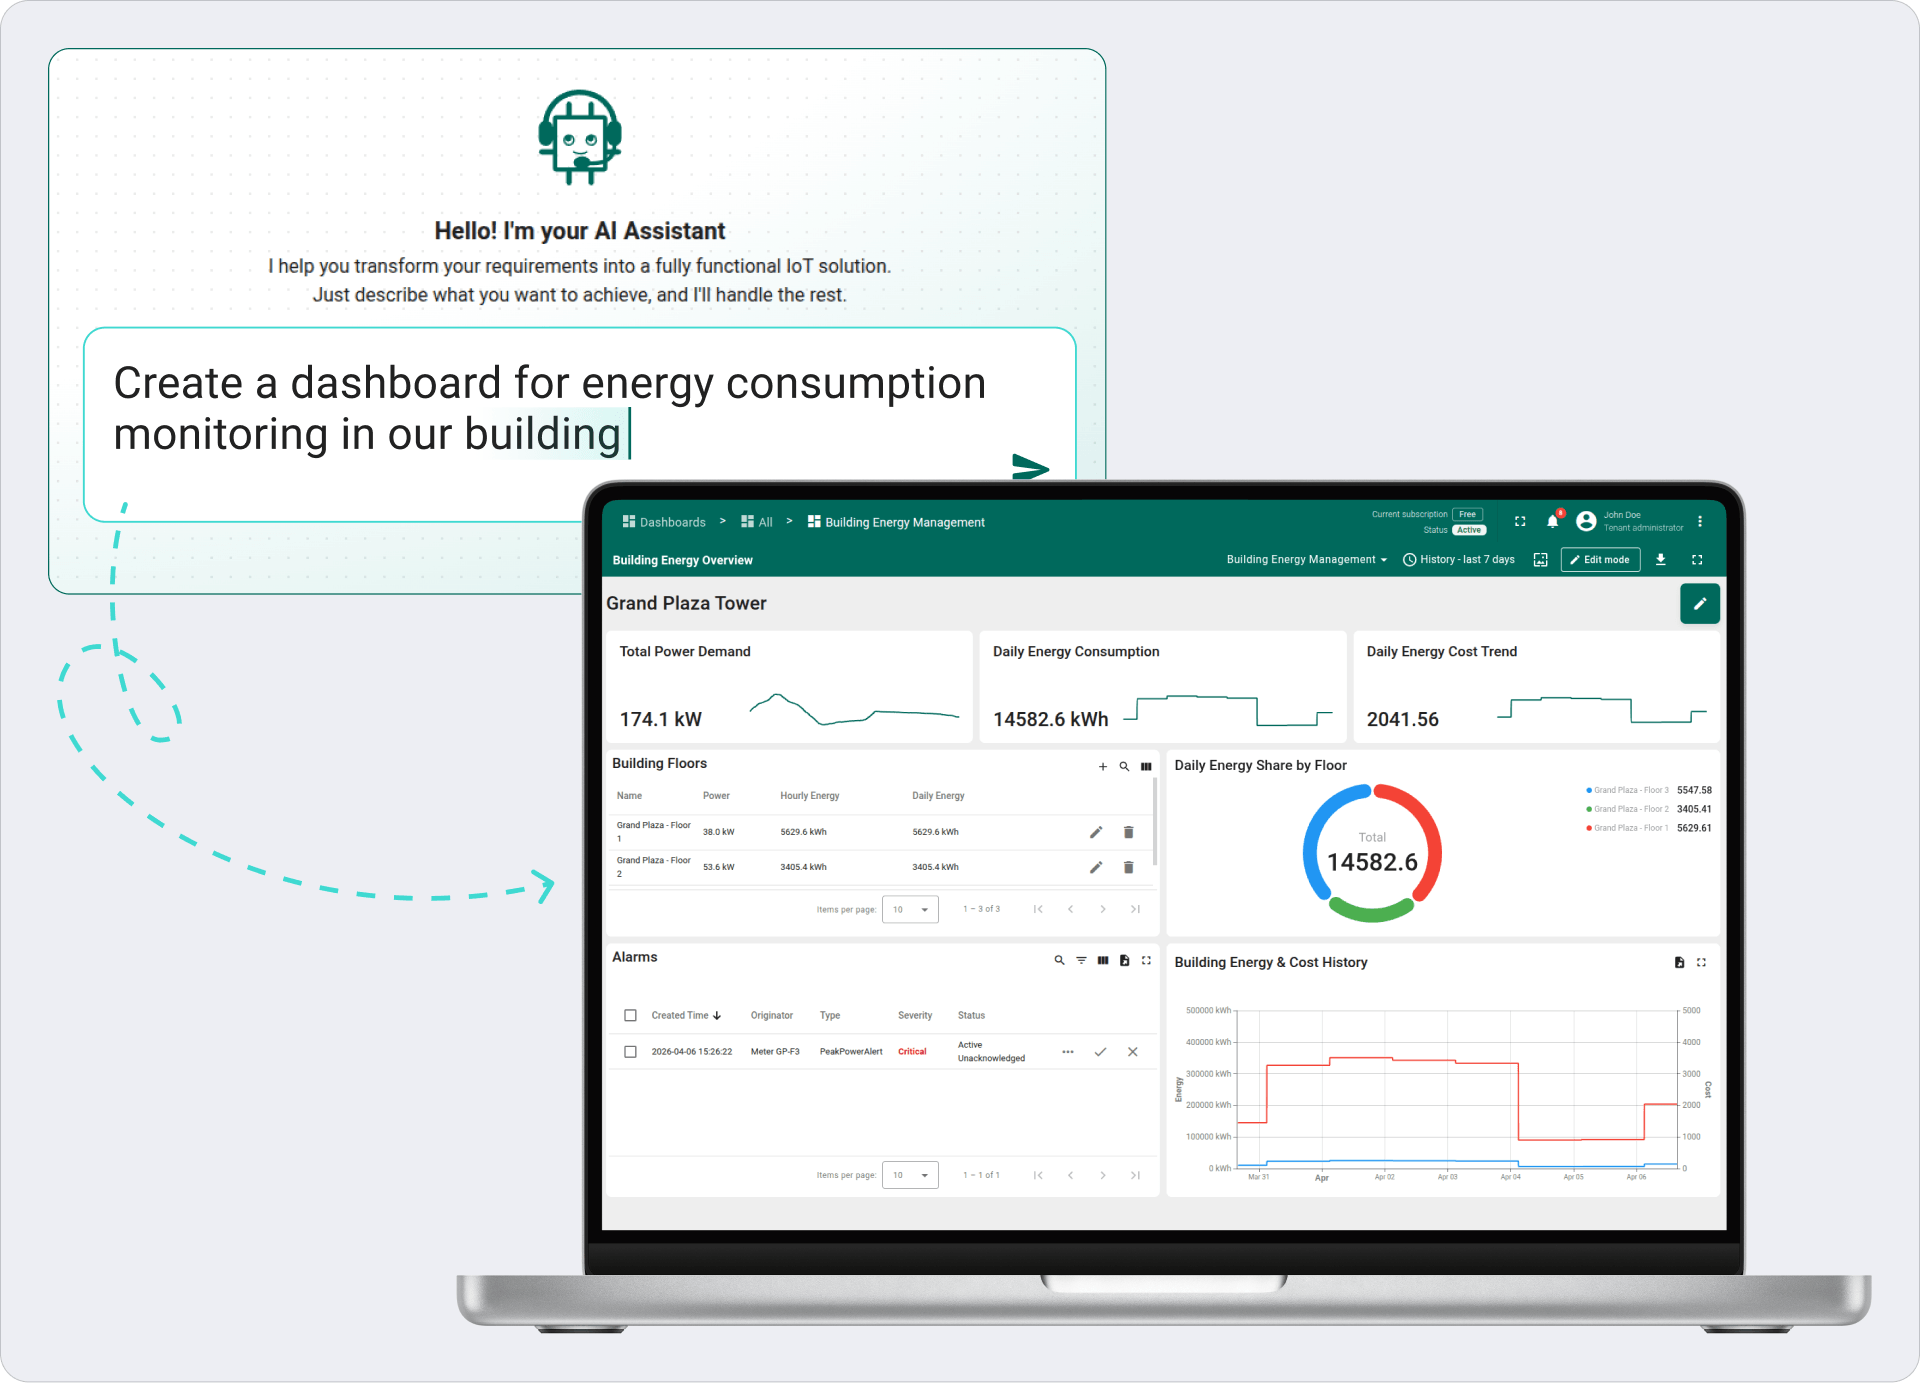Image resolution: width=1920 pixels, height=1383 pixels.
Task: Open History - last 7 days time window
Action: coord(1459,560)
